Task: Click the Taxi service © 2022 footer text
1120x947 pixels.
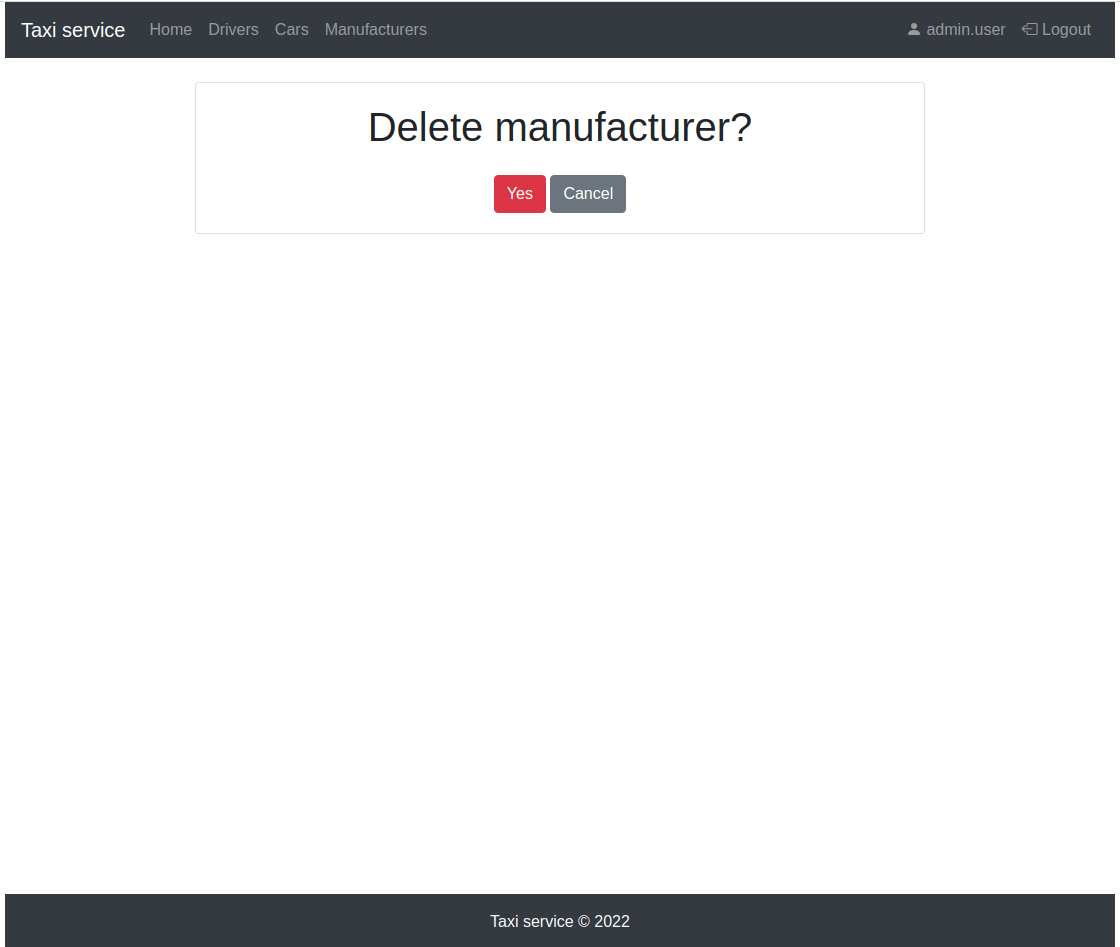Action: [x=559, y=920]
